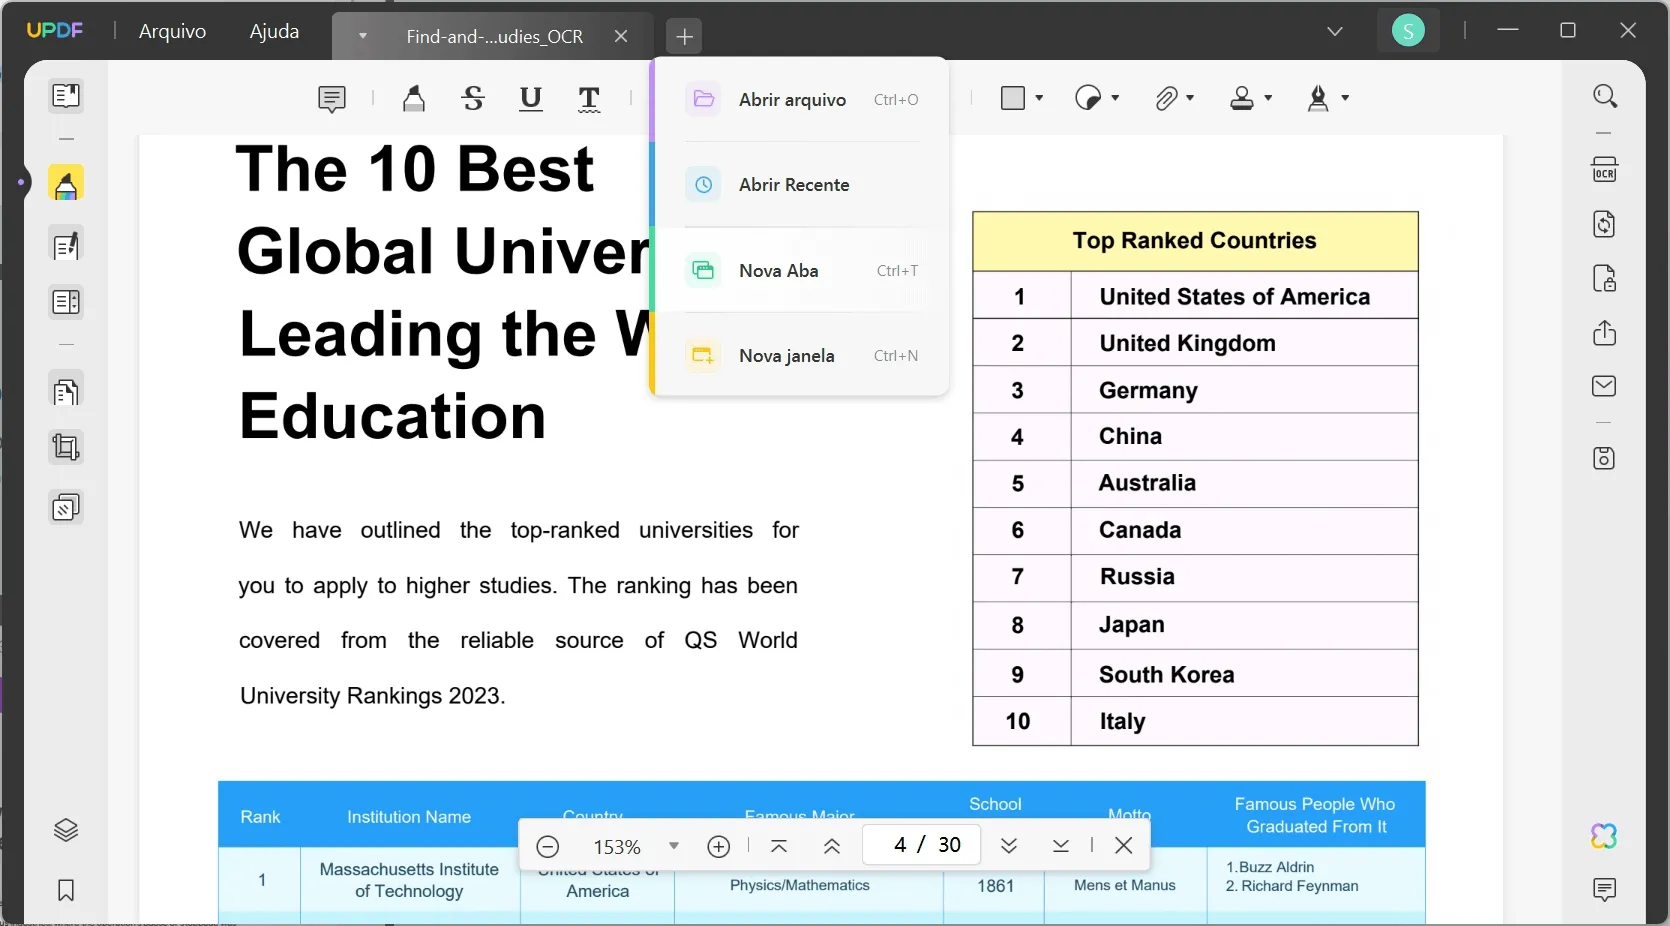
Task: Open the bookmark panel
Action: [x=66, y=890]
